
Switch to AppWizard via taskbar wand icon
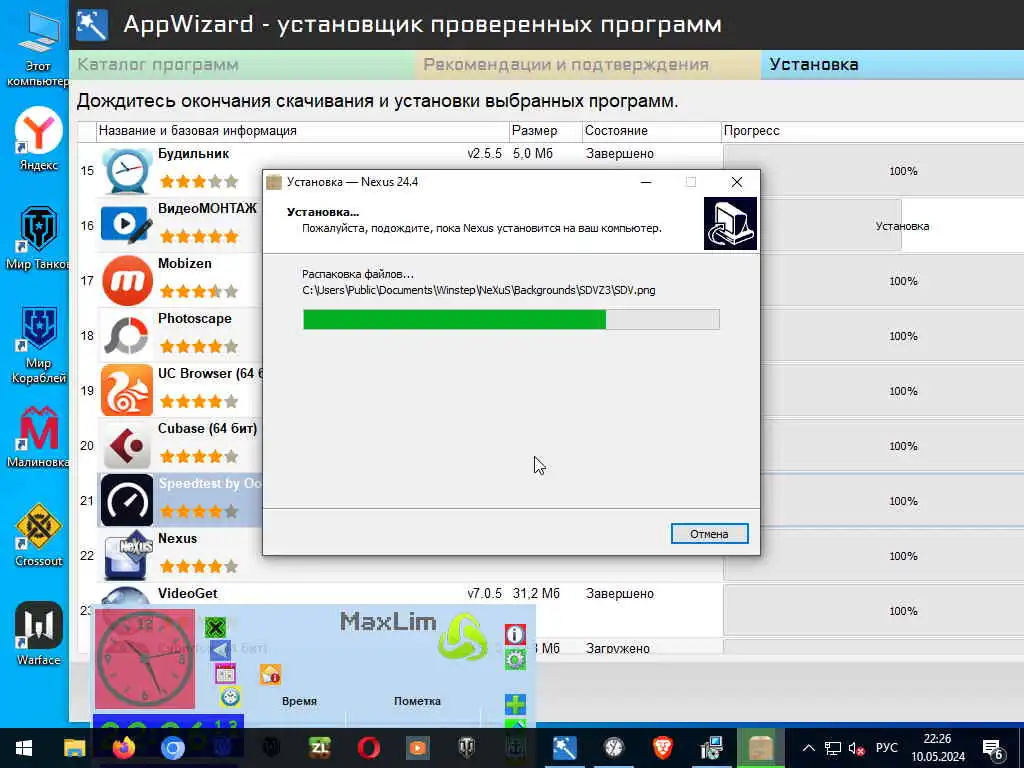(x=564, y=748)
